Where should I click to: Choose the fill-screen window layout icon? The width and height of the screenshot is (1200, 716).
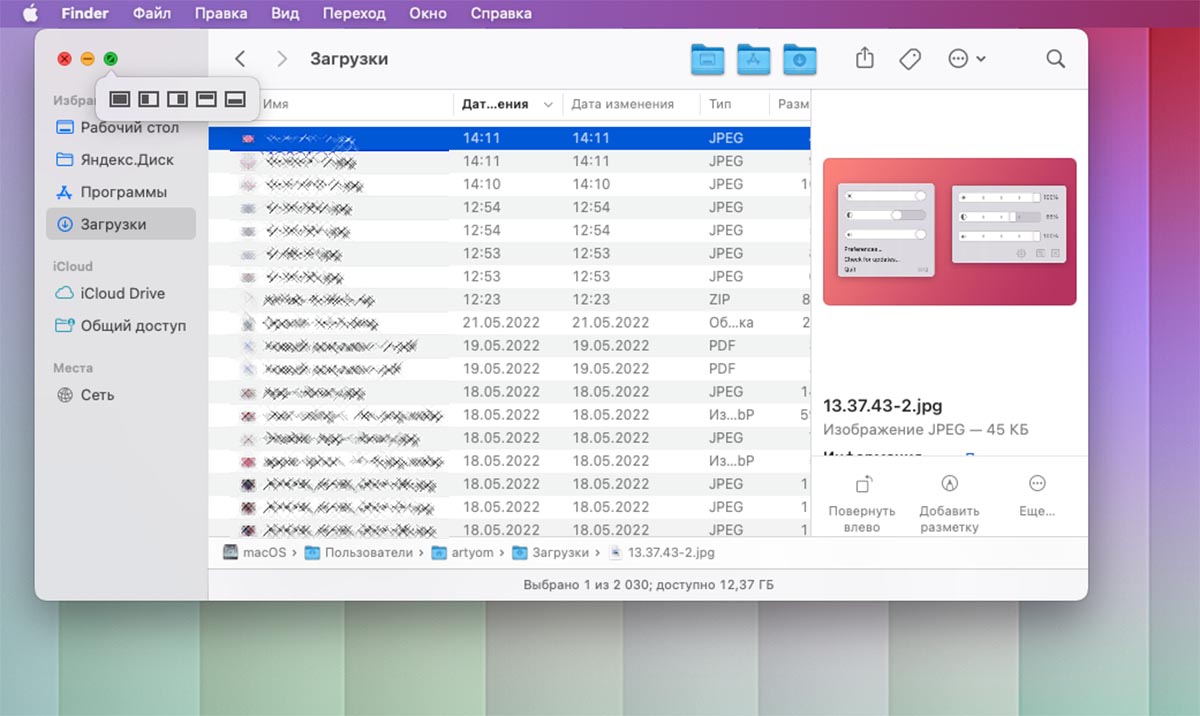(x=119, y=99)
